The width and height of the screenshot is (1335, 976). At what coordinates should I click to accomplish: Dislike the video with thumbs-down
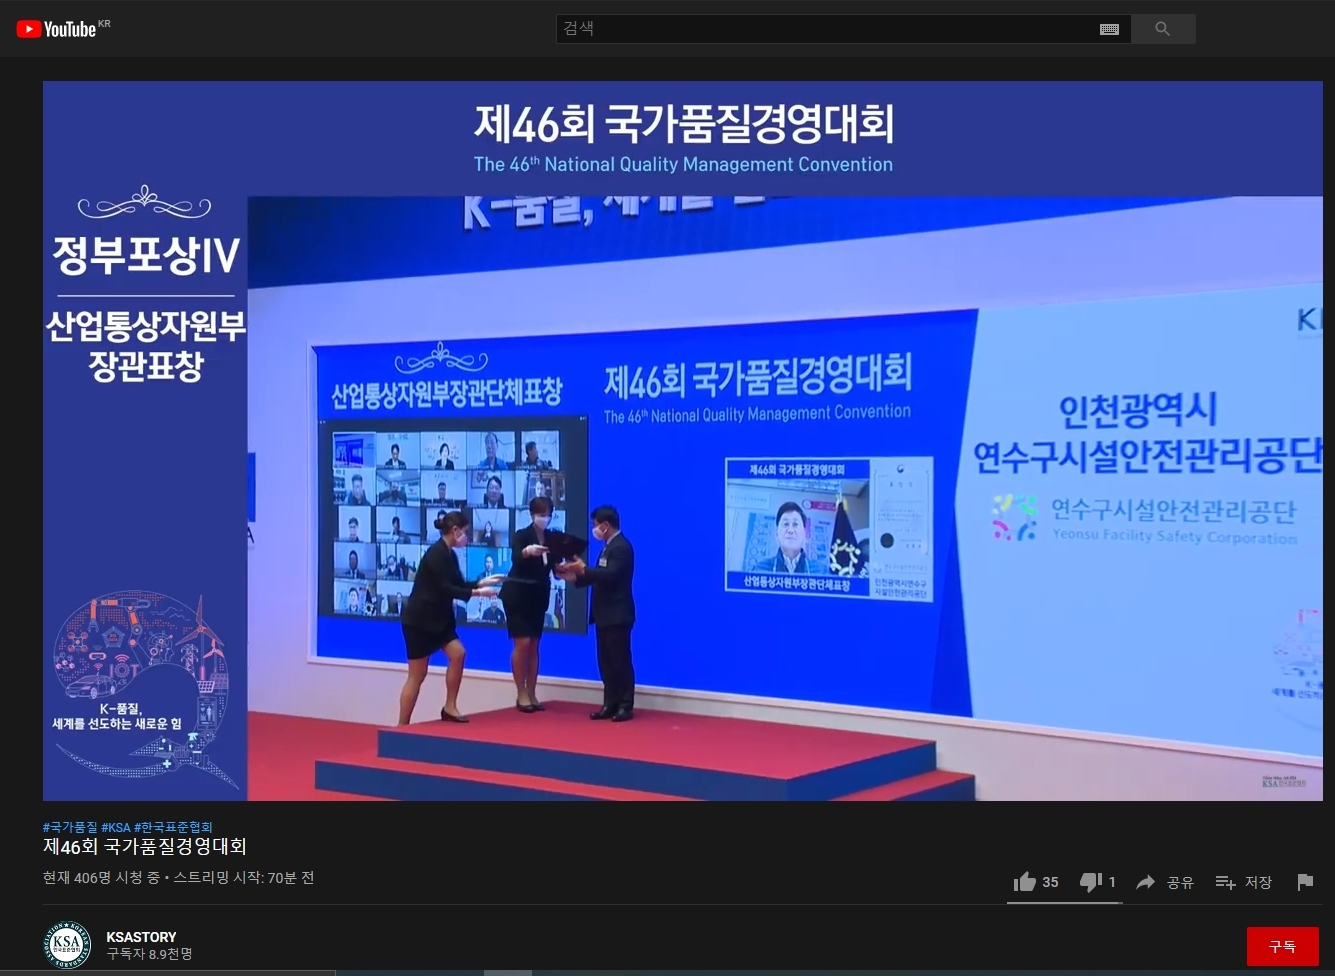(1091, 882)
